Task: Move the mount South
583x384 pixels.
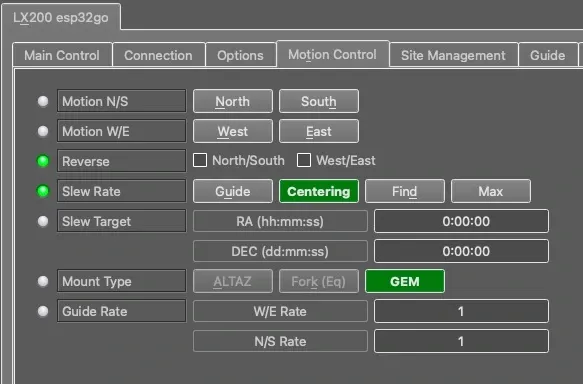Action: (x=319, y=101)
